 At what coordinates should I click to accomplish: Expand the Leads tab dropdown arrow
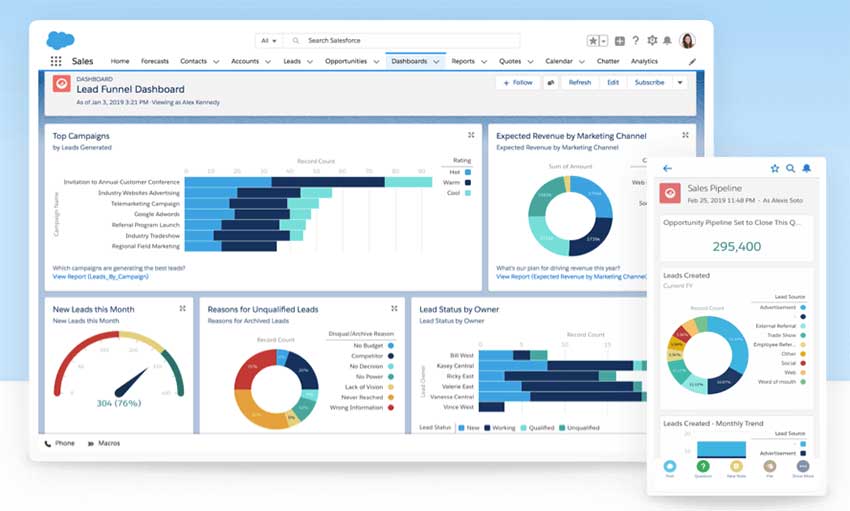pyautogui.click(x=310, y=62)
